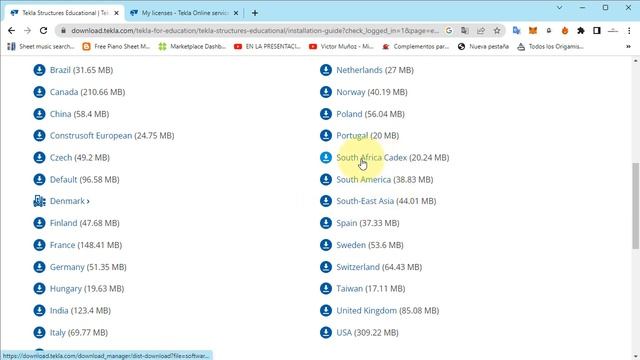Click the download icon beside France
The height and width of the screenshot is (360, 640).
pyautogui.click(x=39, y=245)
